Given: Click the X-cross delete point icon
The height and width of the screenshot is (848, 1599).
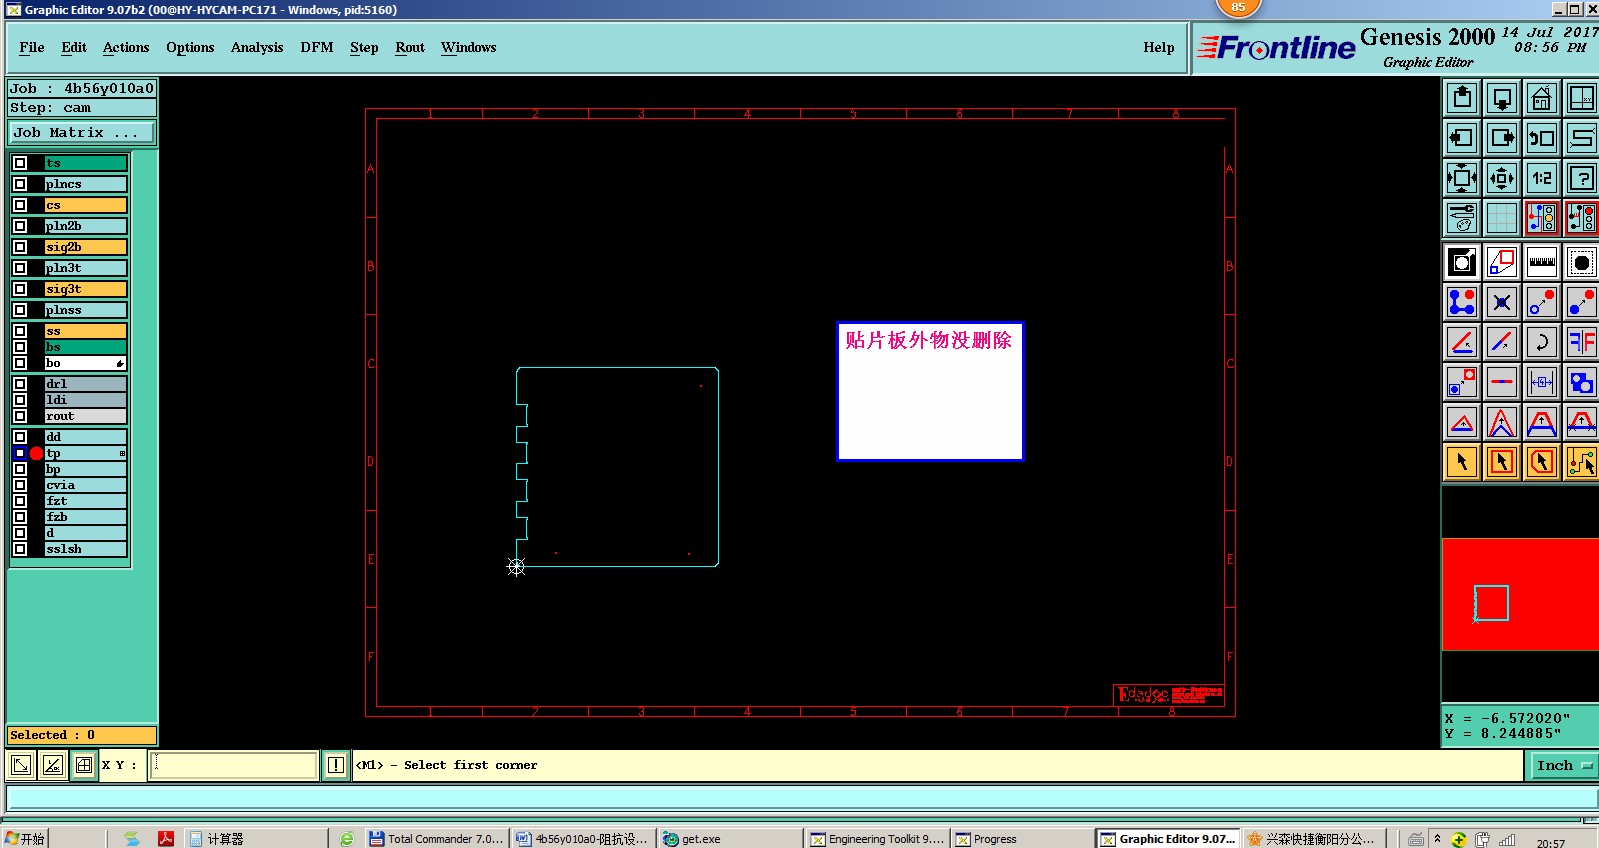Looking at the screenshot, I should [x=1502, y=302].
